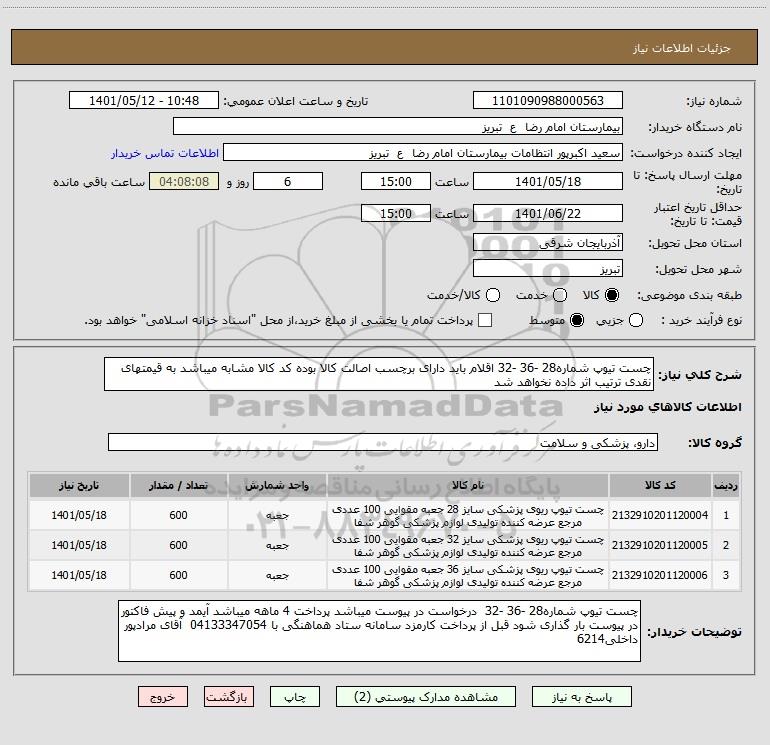
Task: Click requester field سعید اکبرپور
Action: 423,153
